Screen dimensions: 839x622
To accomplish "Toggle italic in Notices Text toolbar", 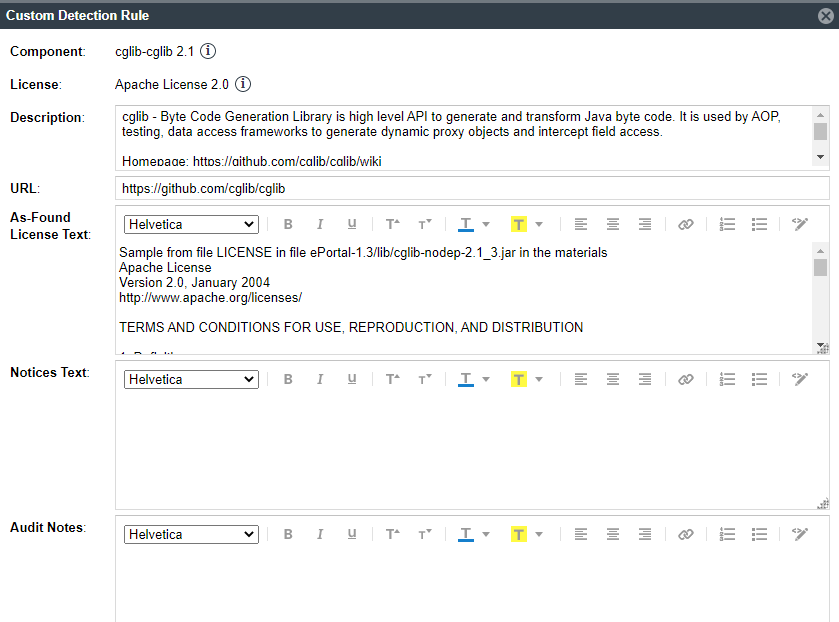I will click(320, 380).
